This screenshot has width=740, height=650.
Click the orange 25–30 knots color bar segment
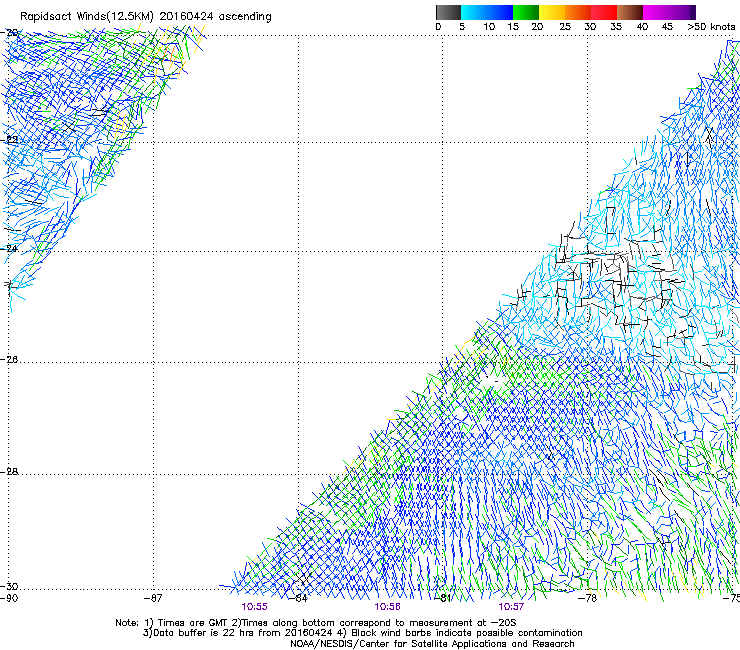578,12
